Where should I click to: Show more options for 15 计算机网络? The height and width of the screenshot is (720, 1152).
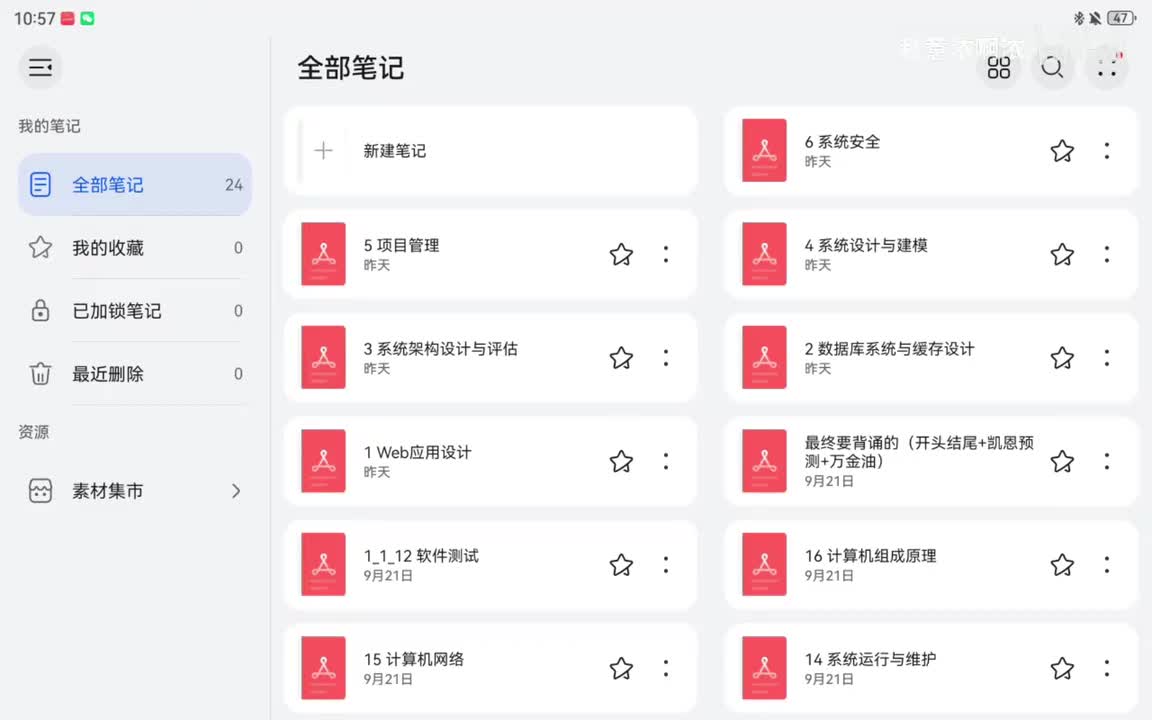click(x=666, y=669)
